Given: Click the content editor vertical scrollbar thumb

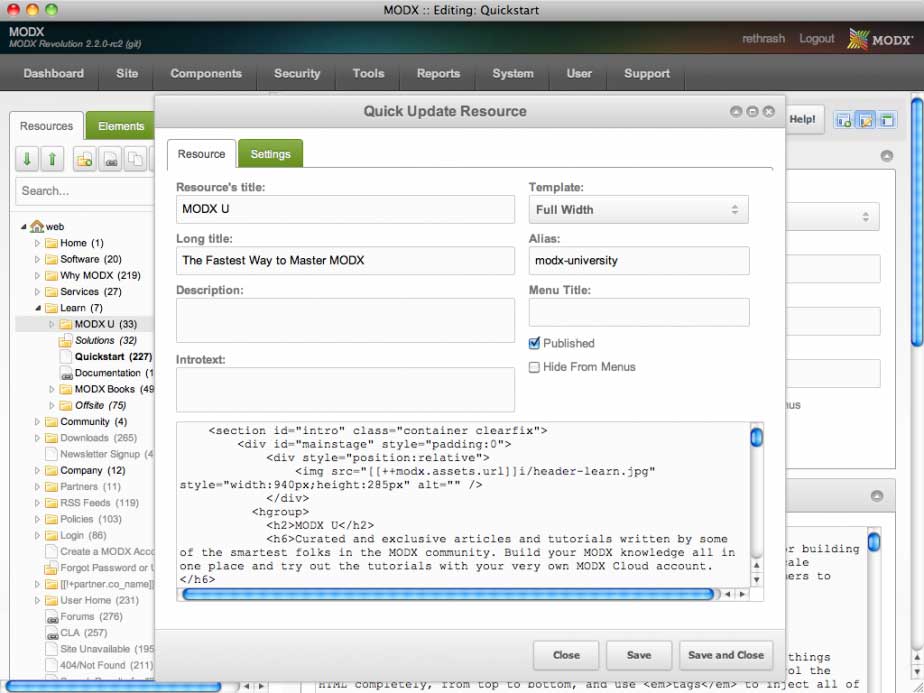Looking at the screenshot, I should 757,437.
